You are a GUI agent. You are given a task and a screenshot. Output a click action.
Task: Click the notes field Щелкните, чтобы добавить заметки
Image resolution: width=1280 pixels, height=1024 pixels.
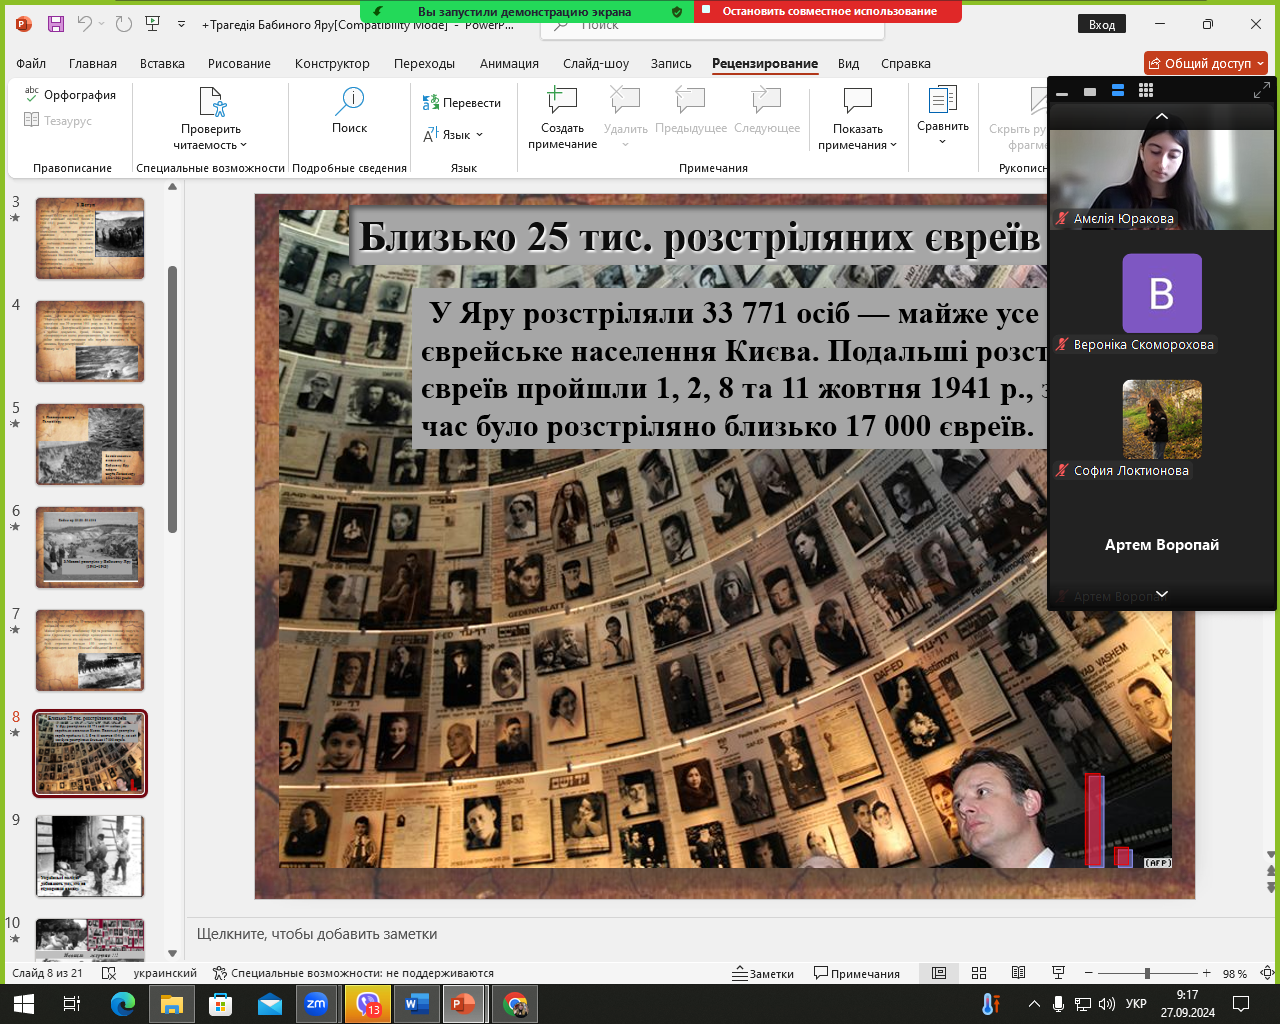[317, 934]
